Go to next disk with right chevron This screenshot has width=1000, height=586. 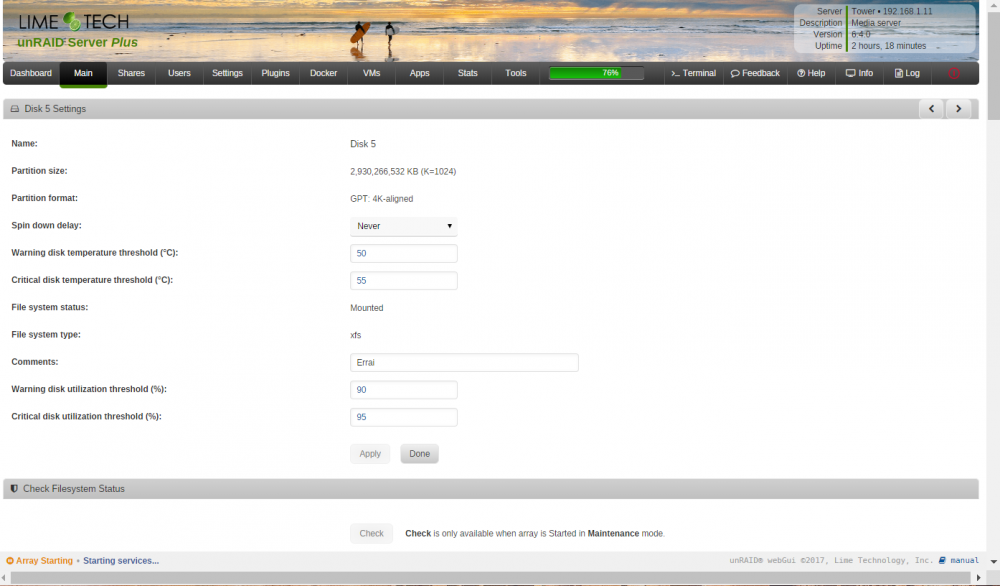[x=959, y=109]
